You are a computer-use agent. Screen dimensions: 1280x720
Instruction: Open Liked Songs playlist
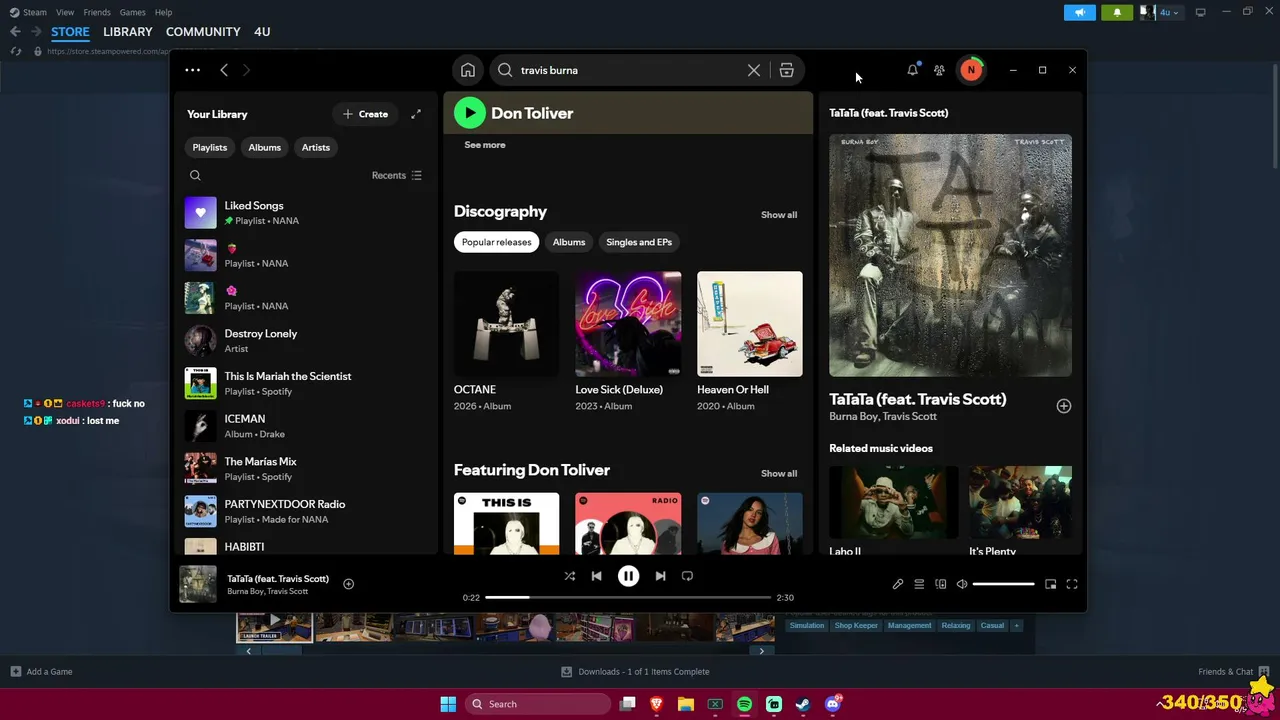tap(305, 213)
